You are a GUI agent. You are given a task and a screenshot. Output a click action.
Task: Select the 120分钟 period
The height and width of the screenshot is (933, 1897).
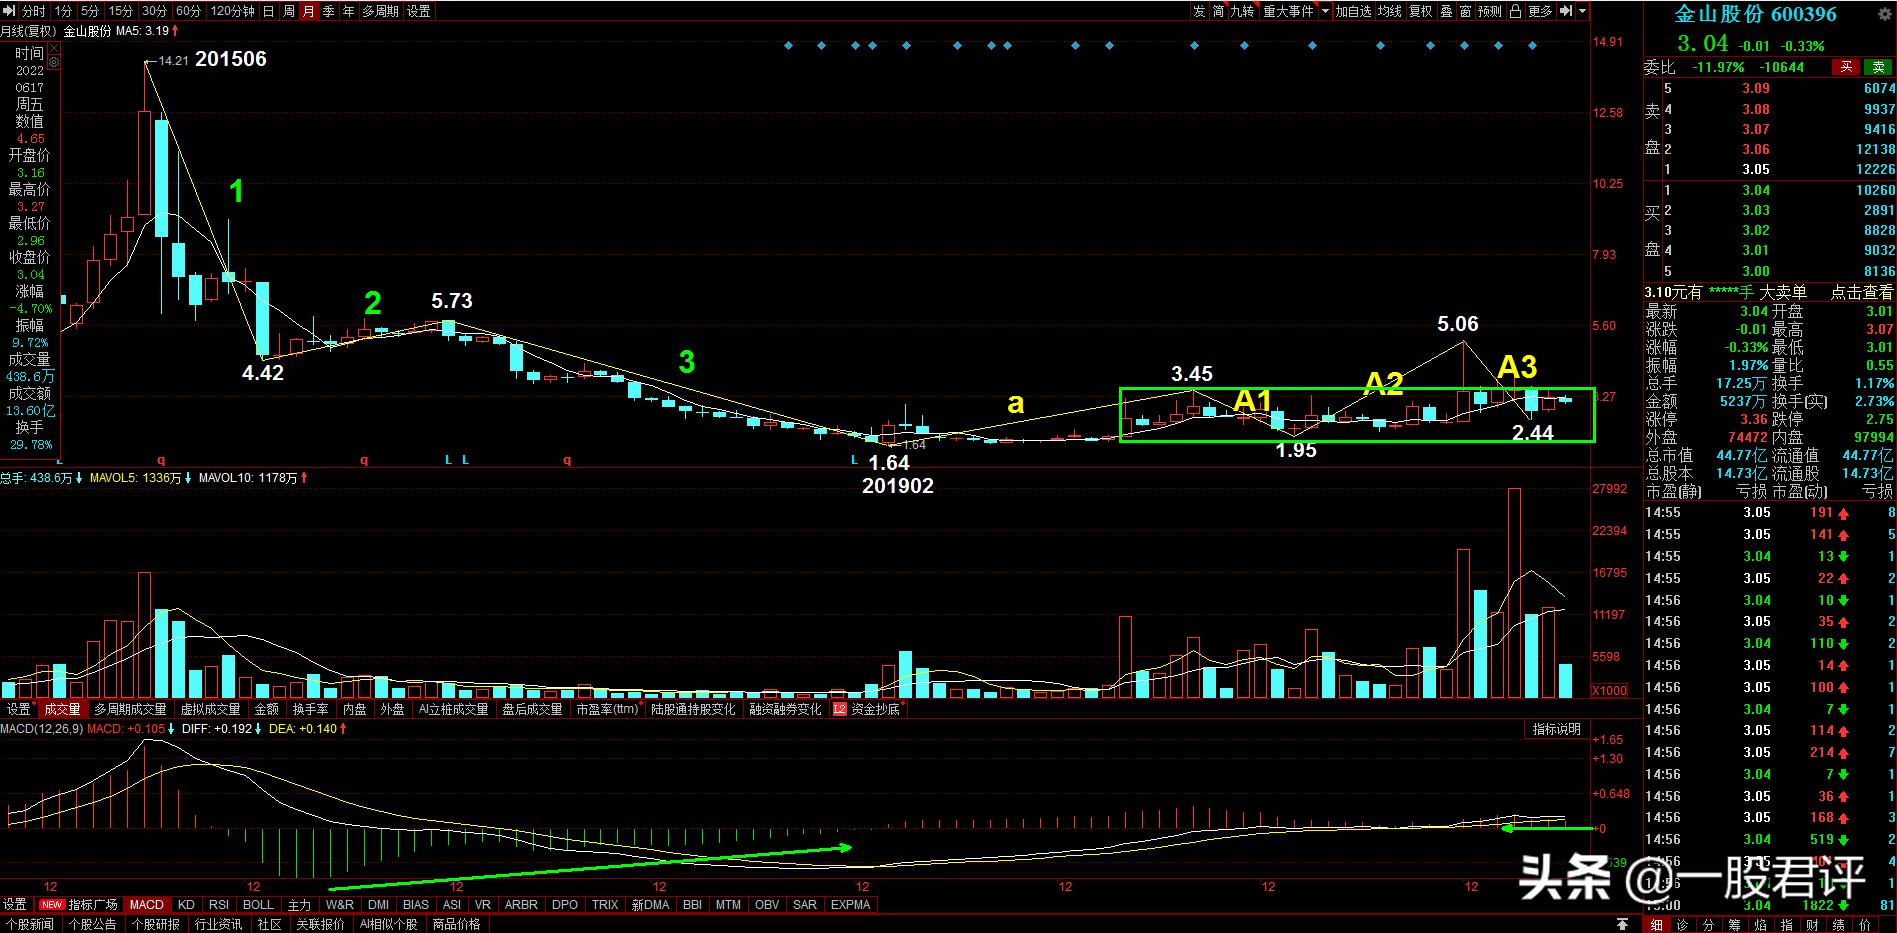pyautogui.click(x=232, y=11)
